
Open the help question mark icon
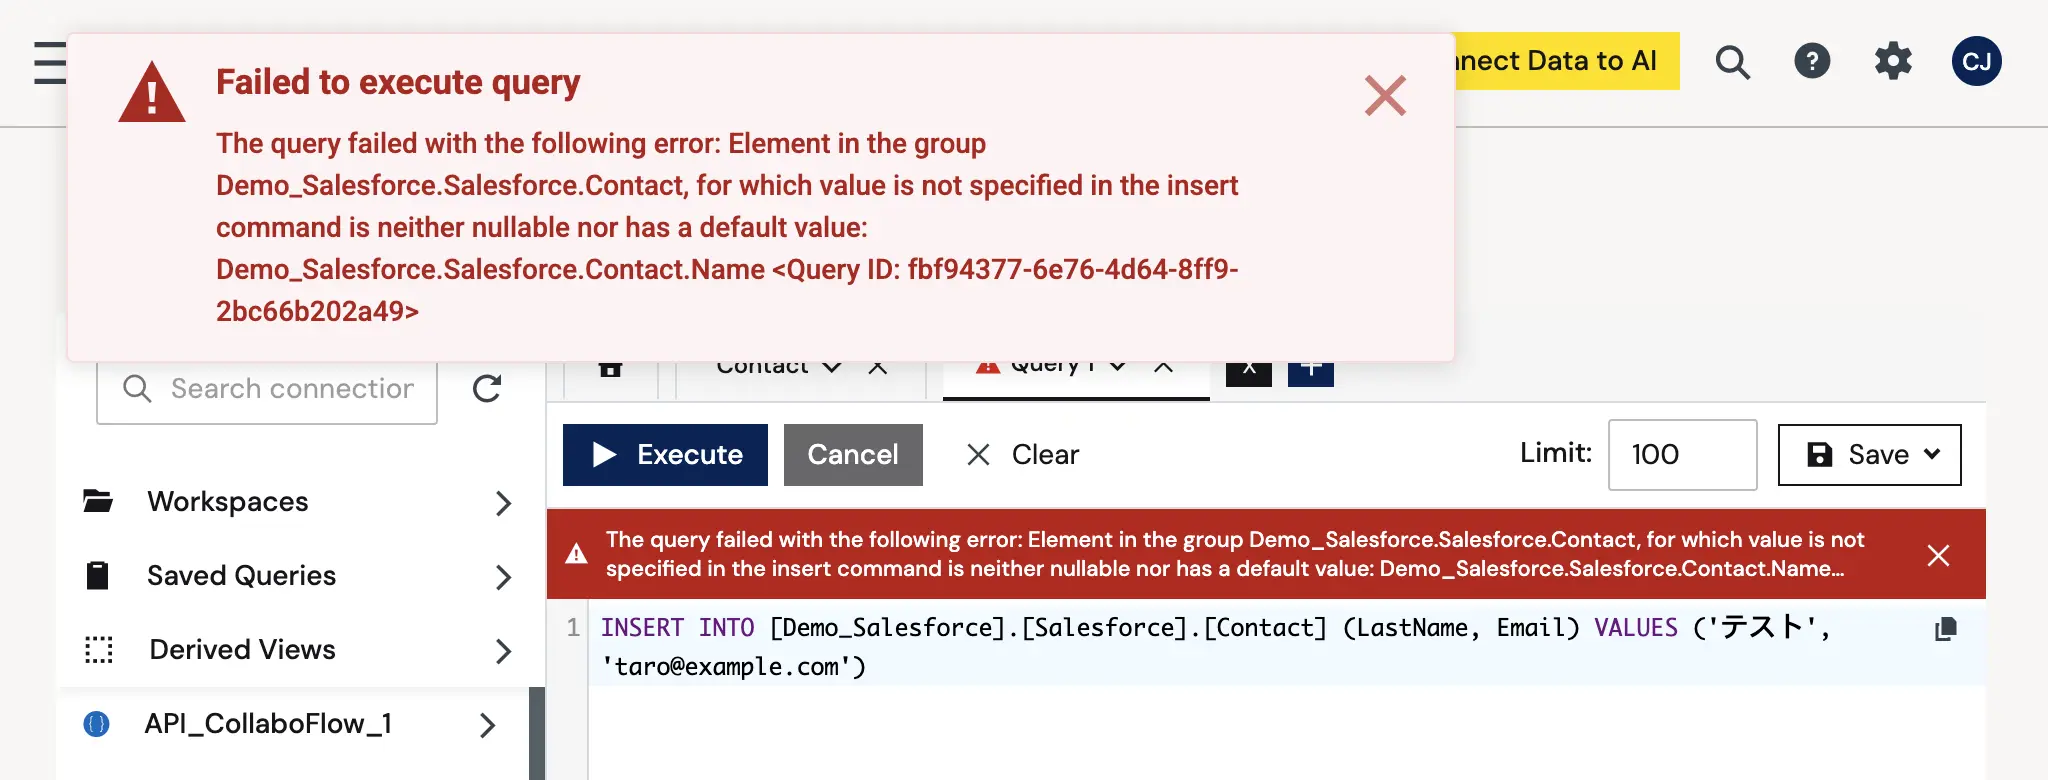click(x=1812, y=61)
